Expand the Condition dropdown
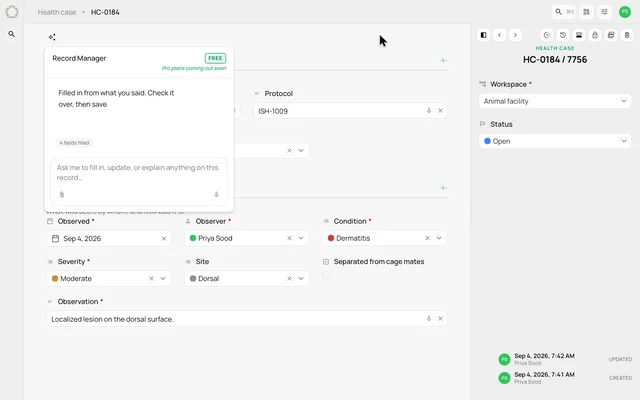The image size is (640, 400). pos(439,238)
